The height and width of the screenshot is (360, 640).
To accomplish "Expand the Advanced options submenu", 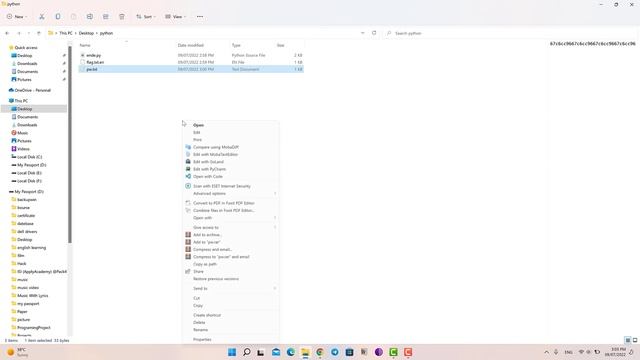I will click(231, 193).
